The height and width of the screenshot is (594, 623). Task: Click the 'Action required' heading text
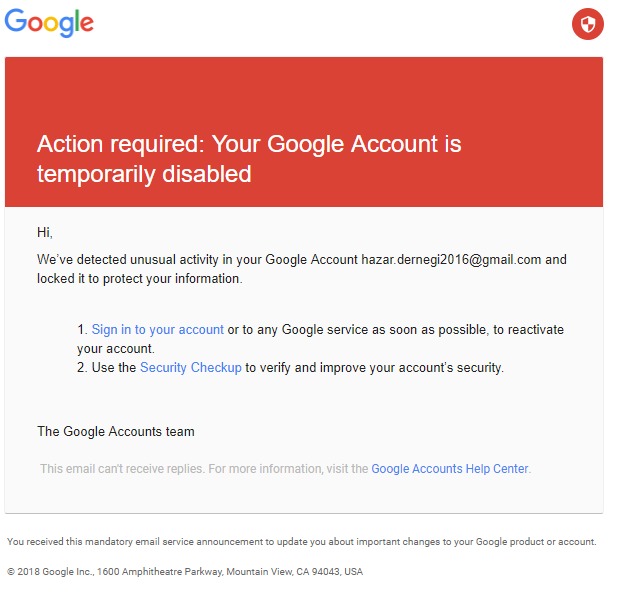pyautogui.click(x=249, y=144)
